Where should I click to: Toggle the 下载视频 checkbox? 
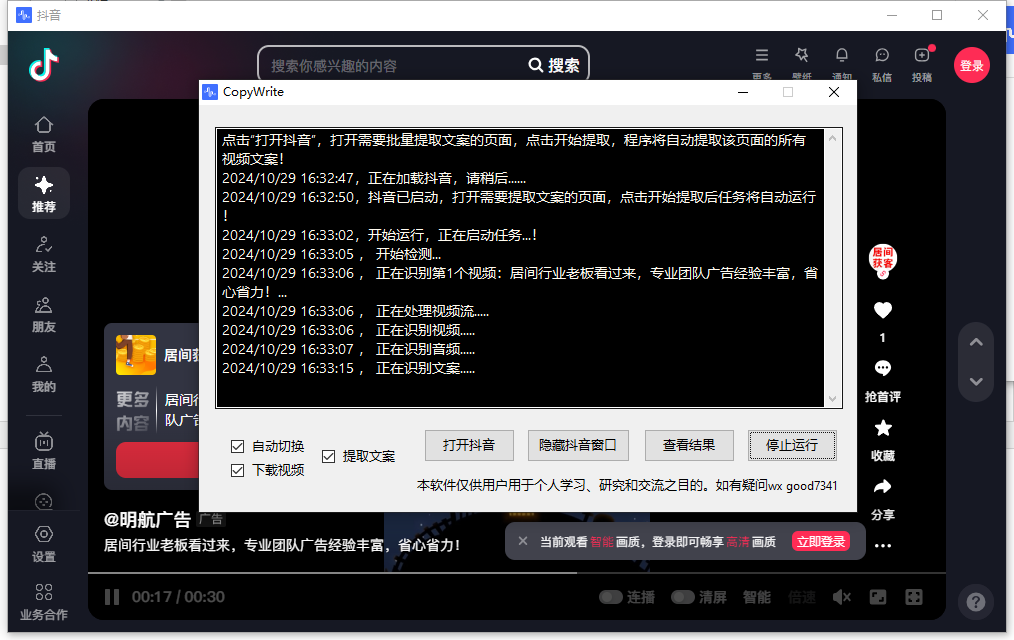tap(237, 470)
